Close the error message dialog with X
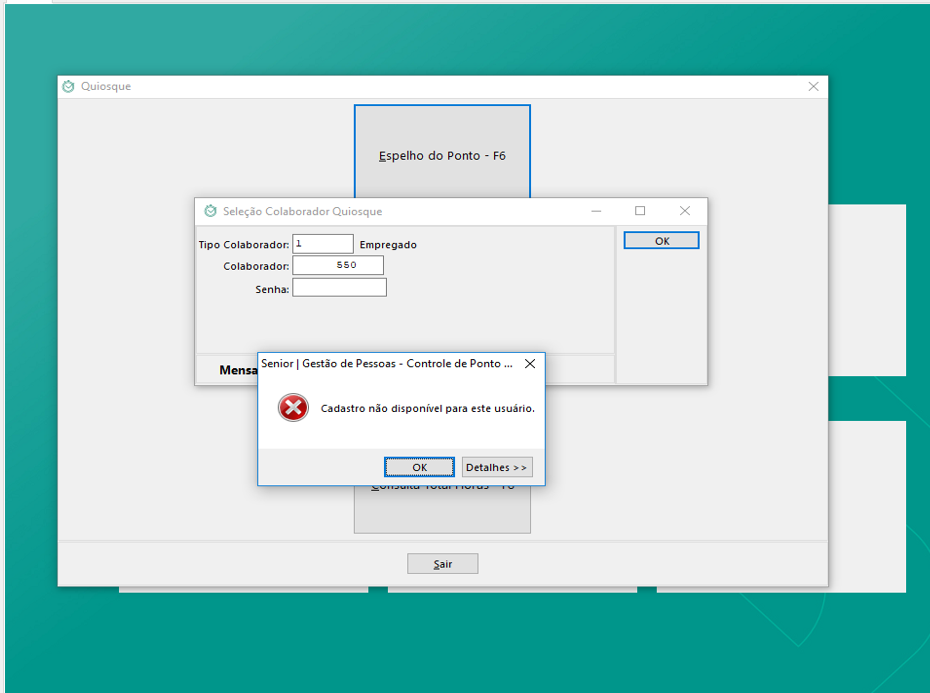 [x=530, y=364]
